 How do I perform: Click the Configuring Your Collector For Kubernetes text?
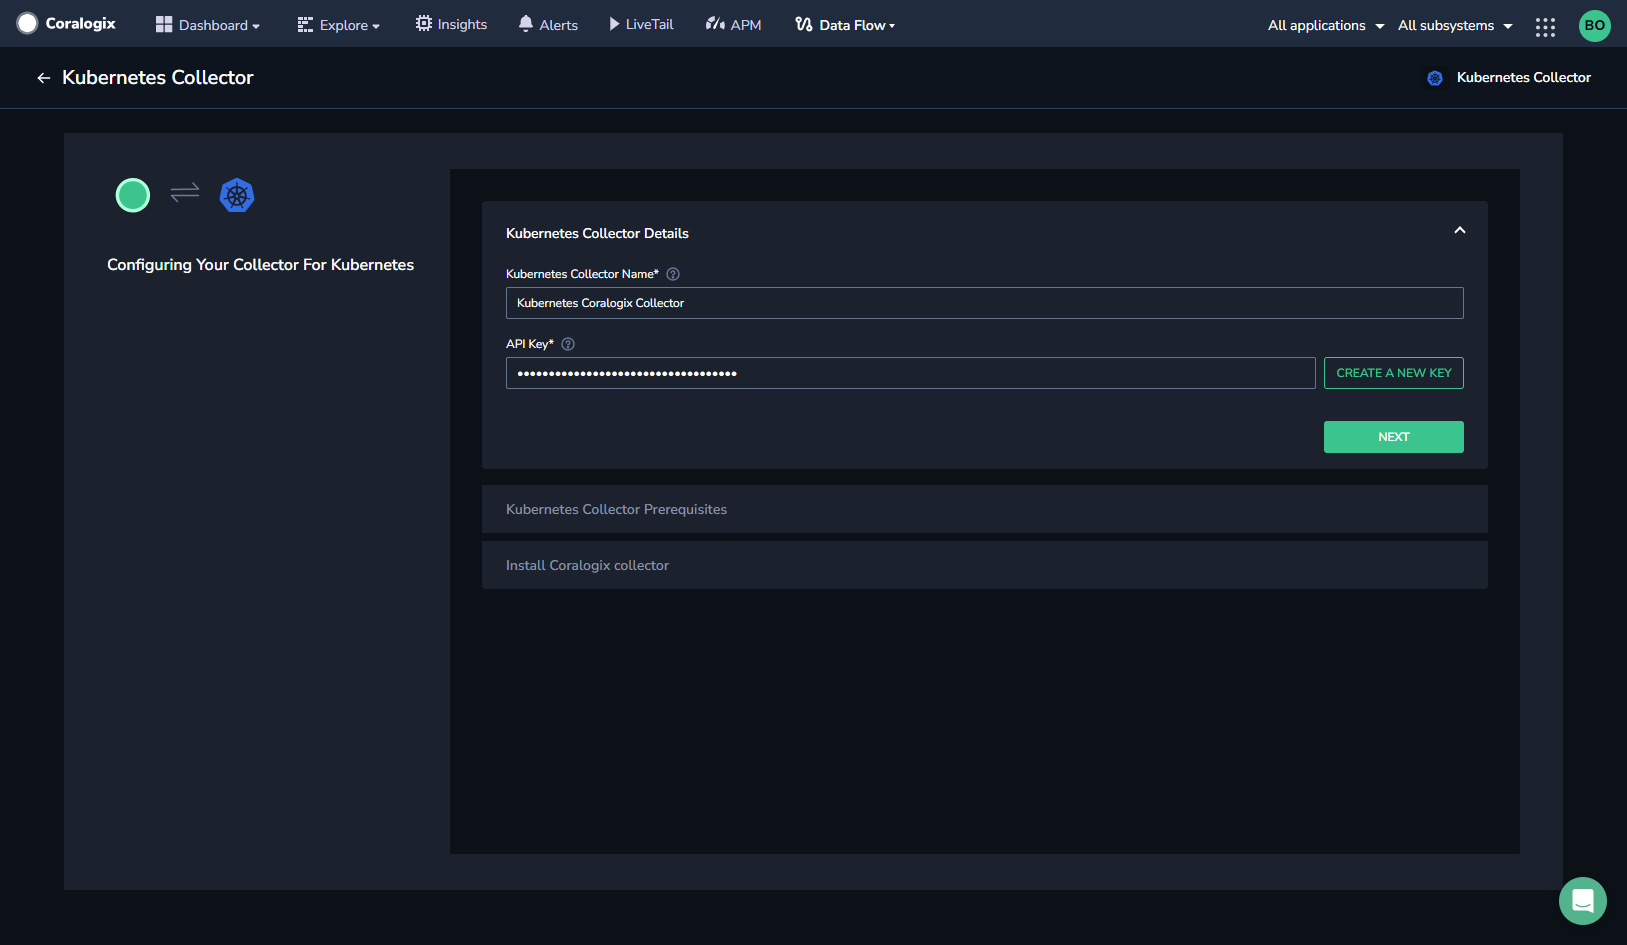click(x=260, y=265)
